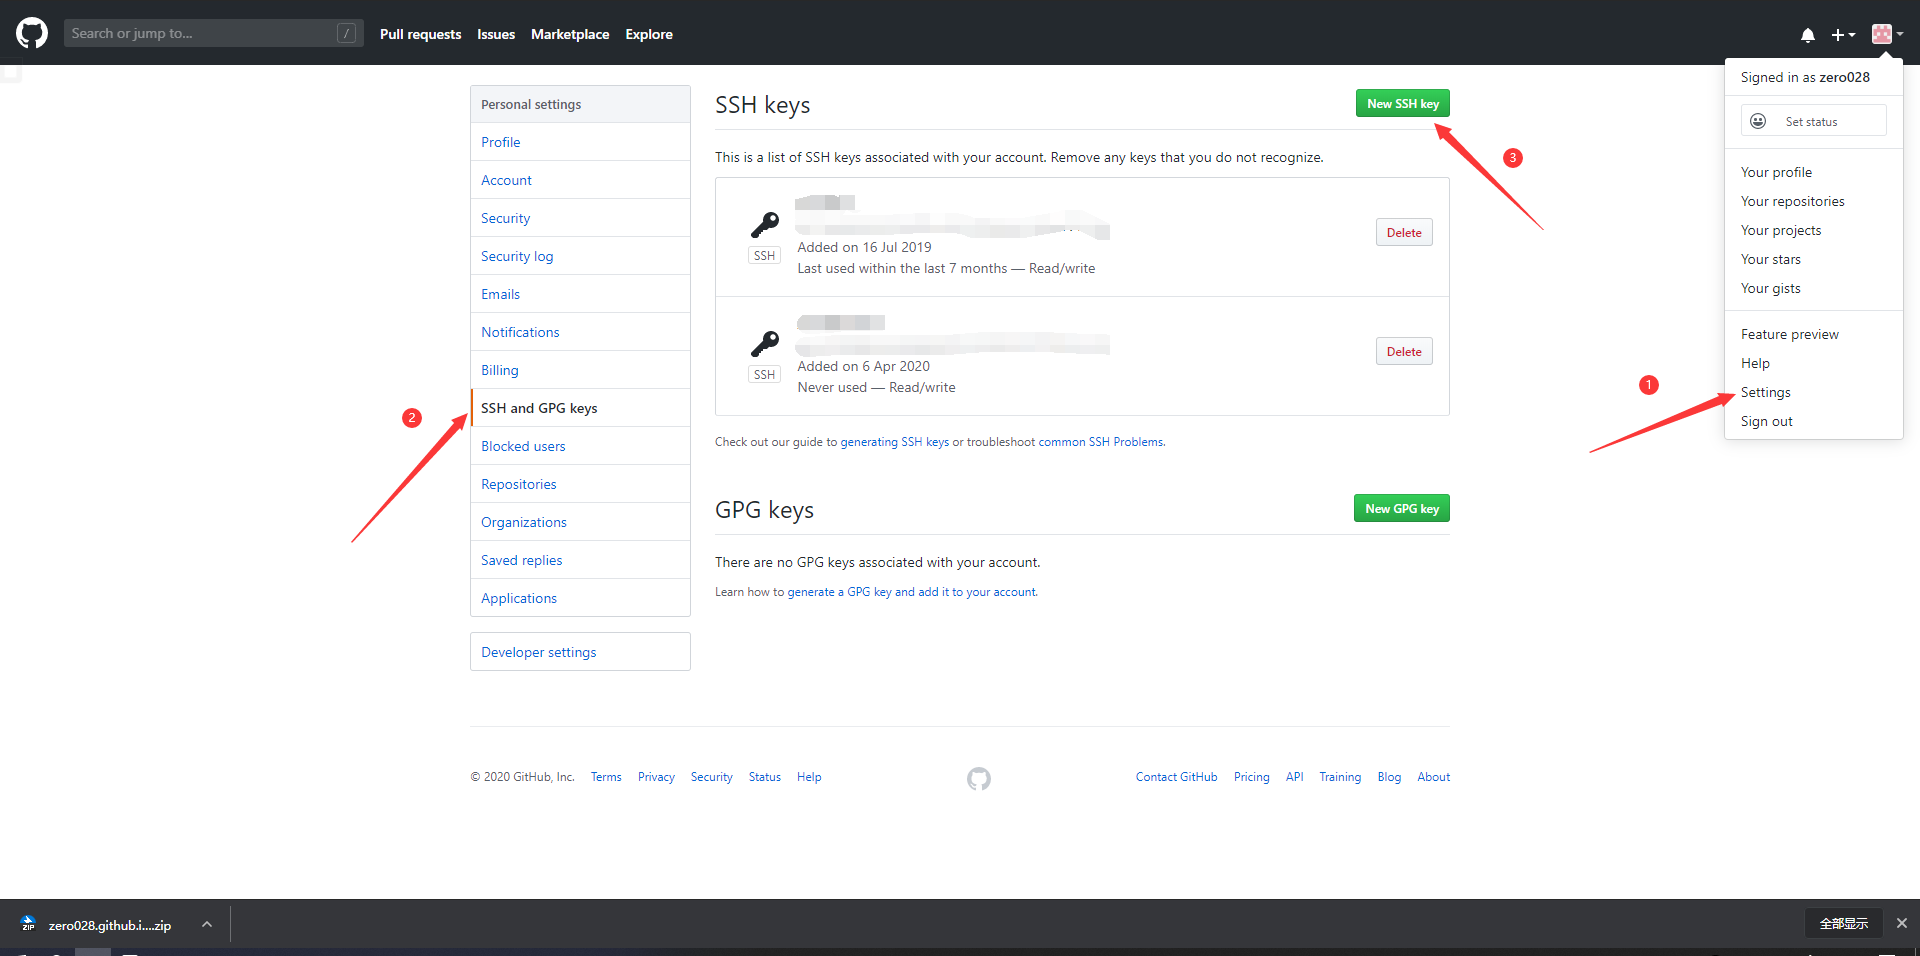Screen dimensions: 1920x956
Task: Open the generate a GPG key link
Action: [x=912, y=592]
